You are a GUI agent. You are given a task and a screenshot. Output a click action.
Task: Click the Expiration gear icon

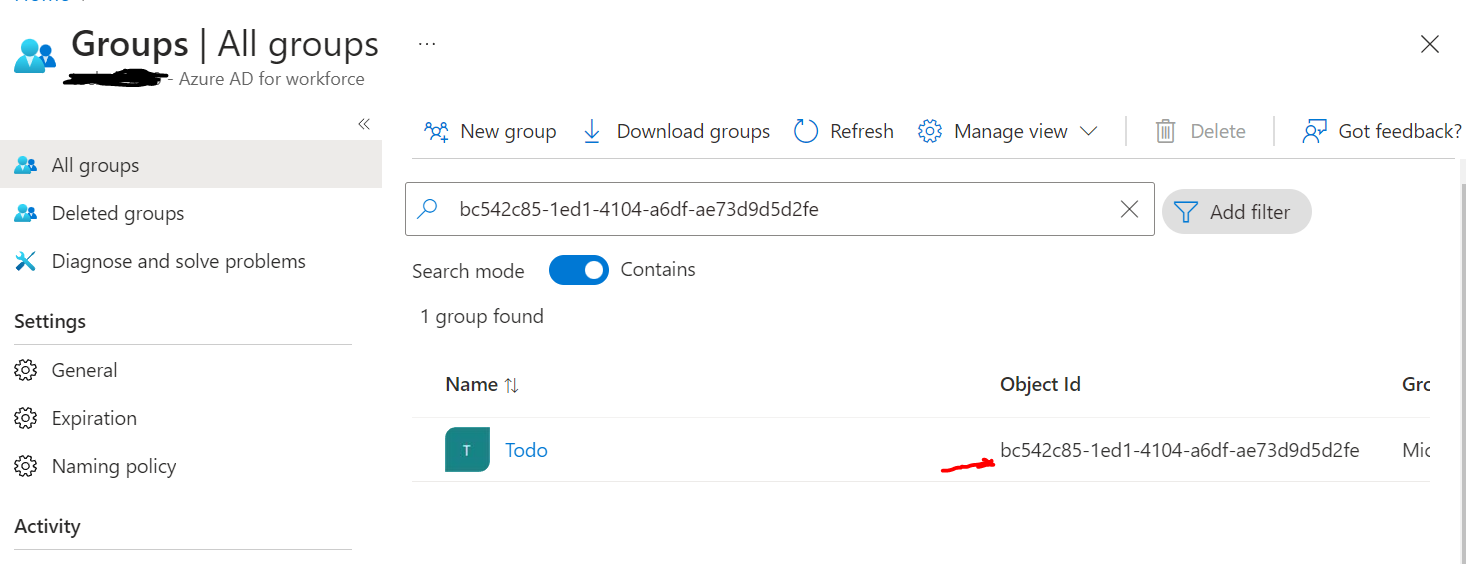(26, 418)
